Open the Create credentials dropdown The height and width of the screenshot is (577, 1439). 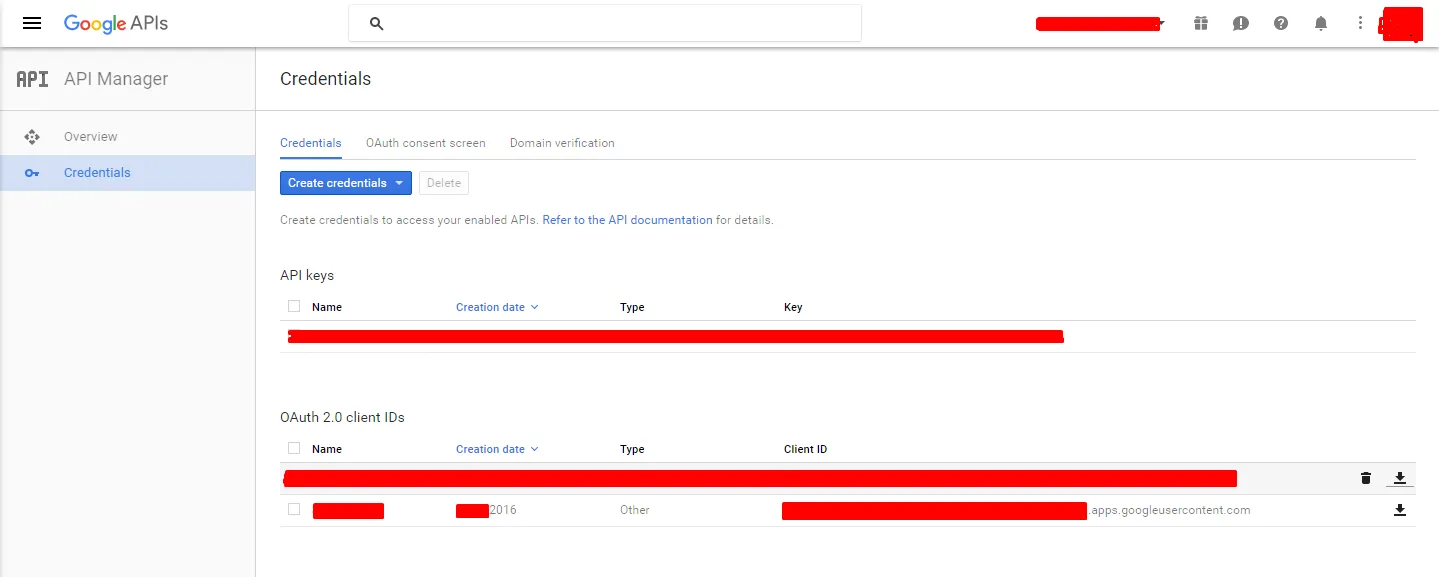345,183
